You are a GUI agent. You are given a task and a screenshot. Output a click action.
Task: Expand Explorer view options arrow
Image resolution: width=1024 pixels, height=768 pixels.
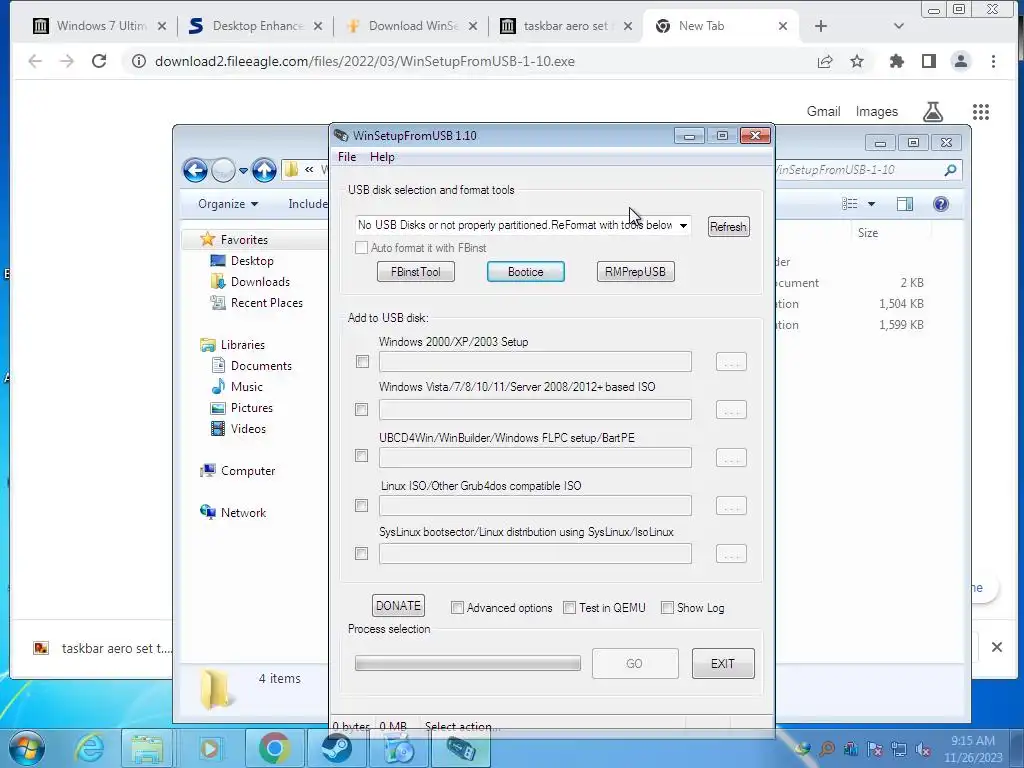871,204
